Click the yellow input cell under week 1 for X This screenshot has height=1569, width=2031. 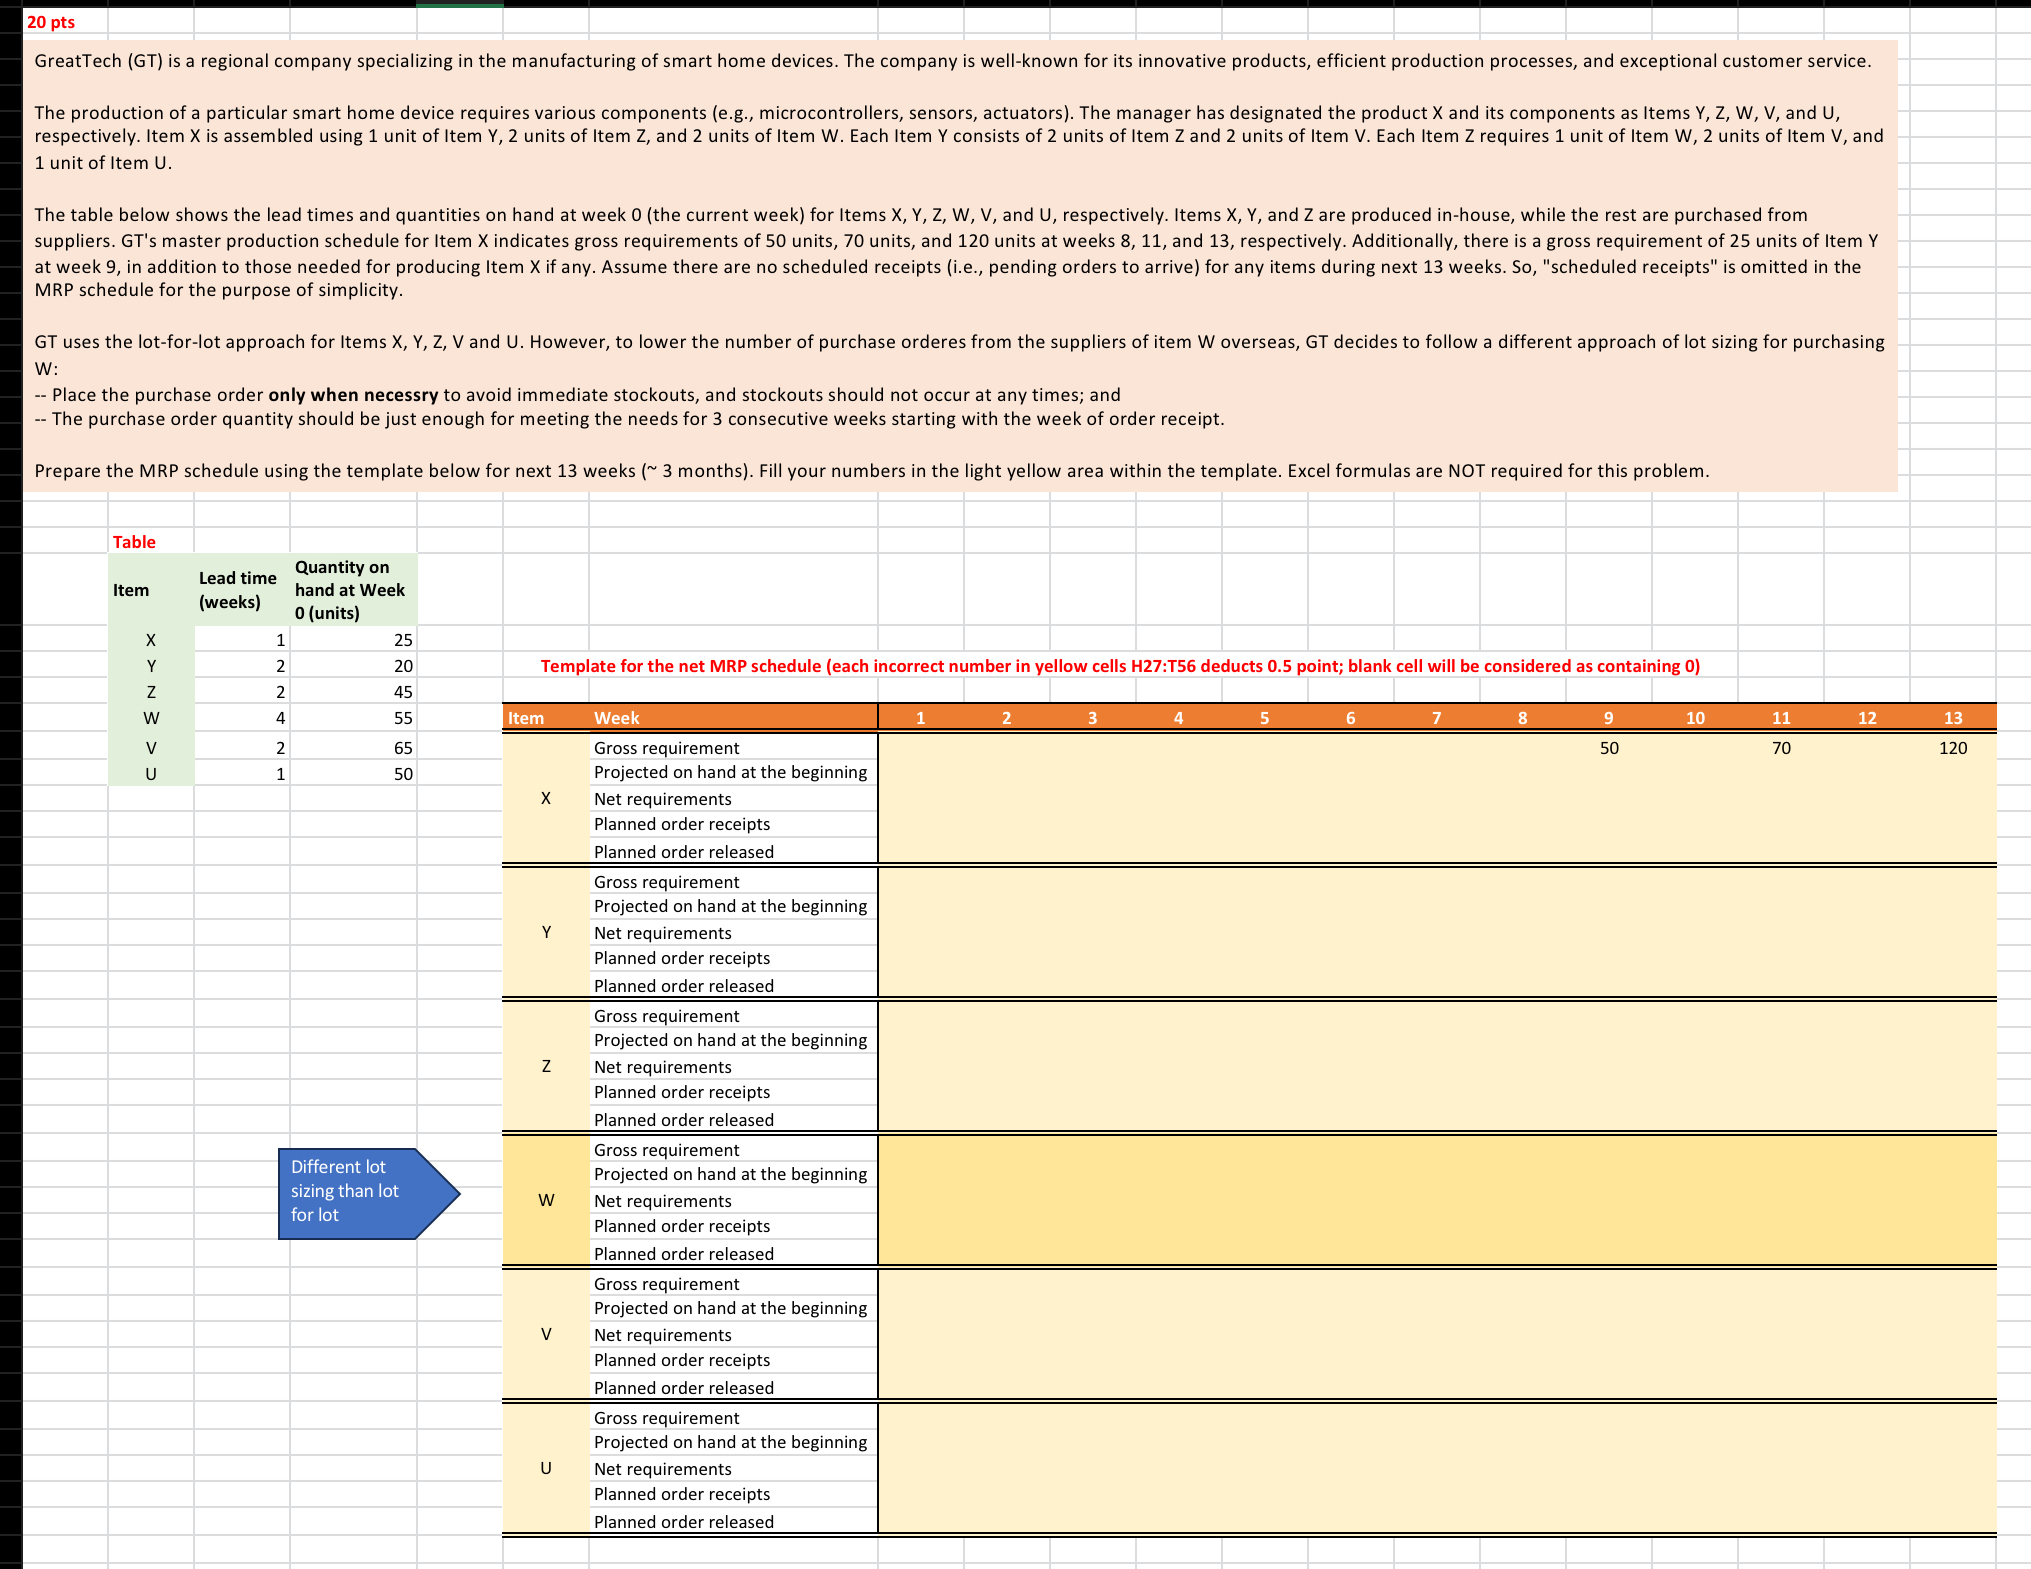coord(920,747)
